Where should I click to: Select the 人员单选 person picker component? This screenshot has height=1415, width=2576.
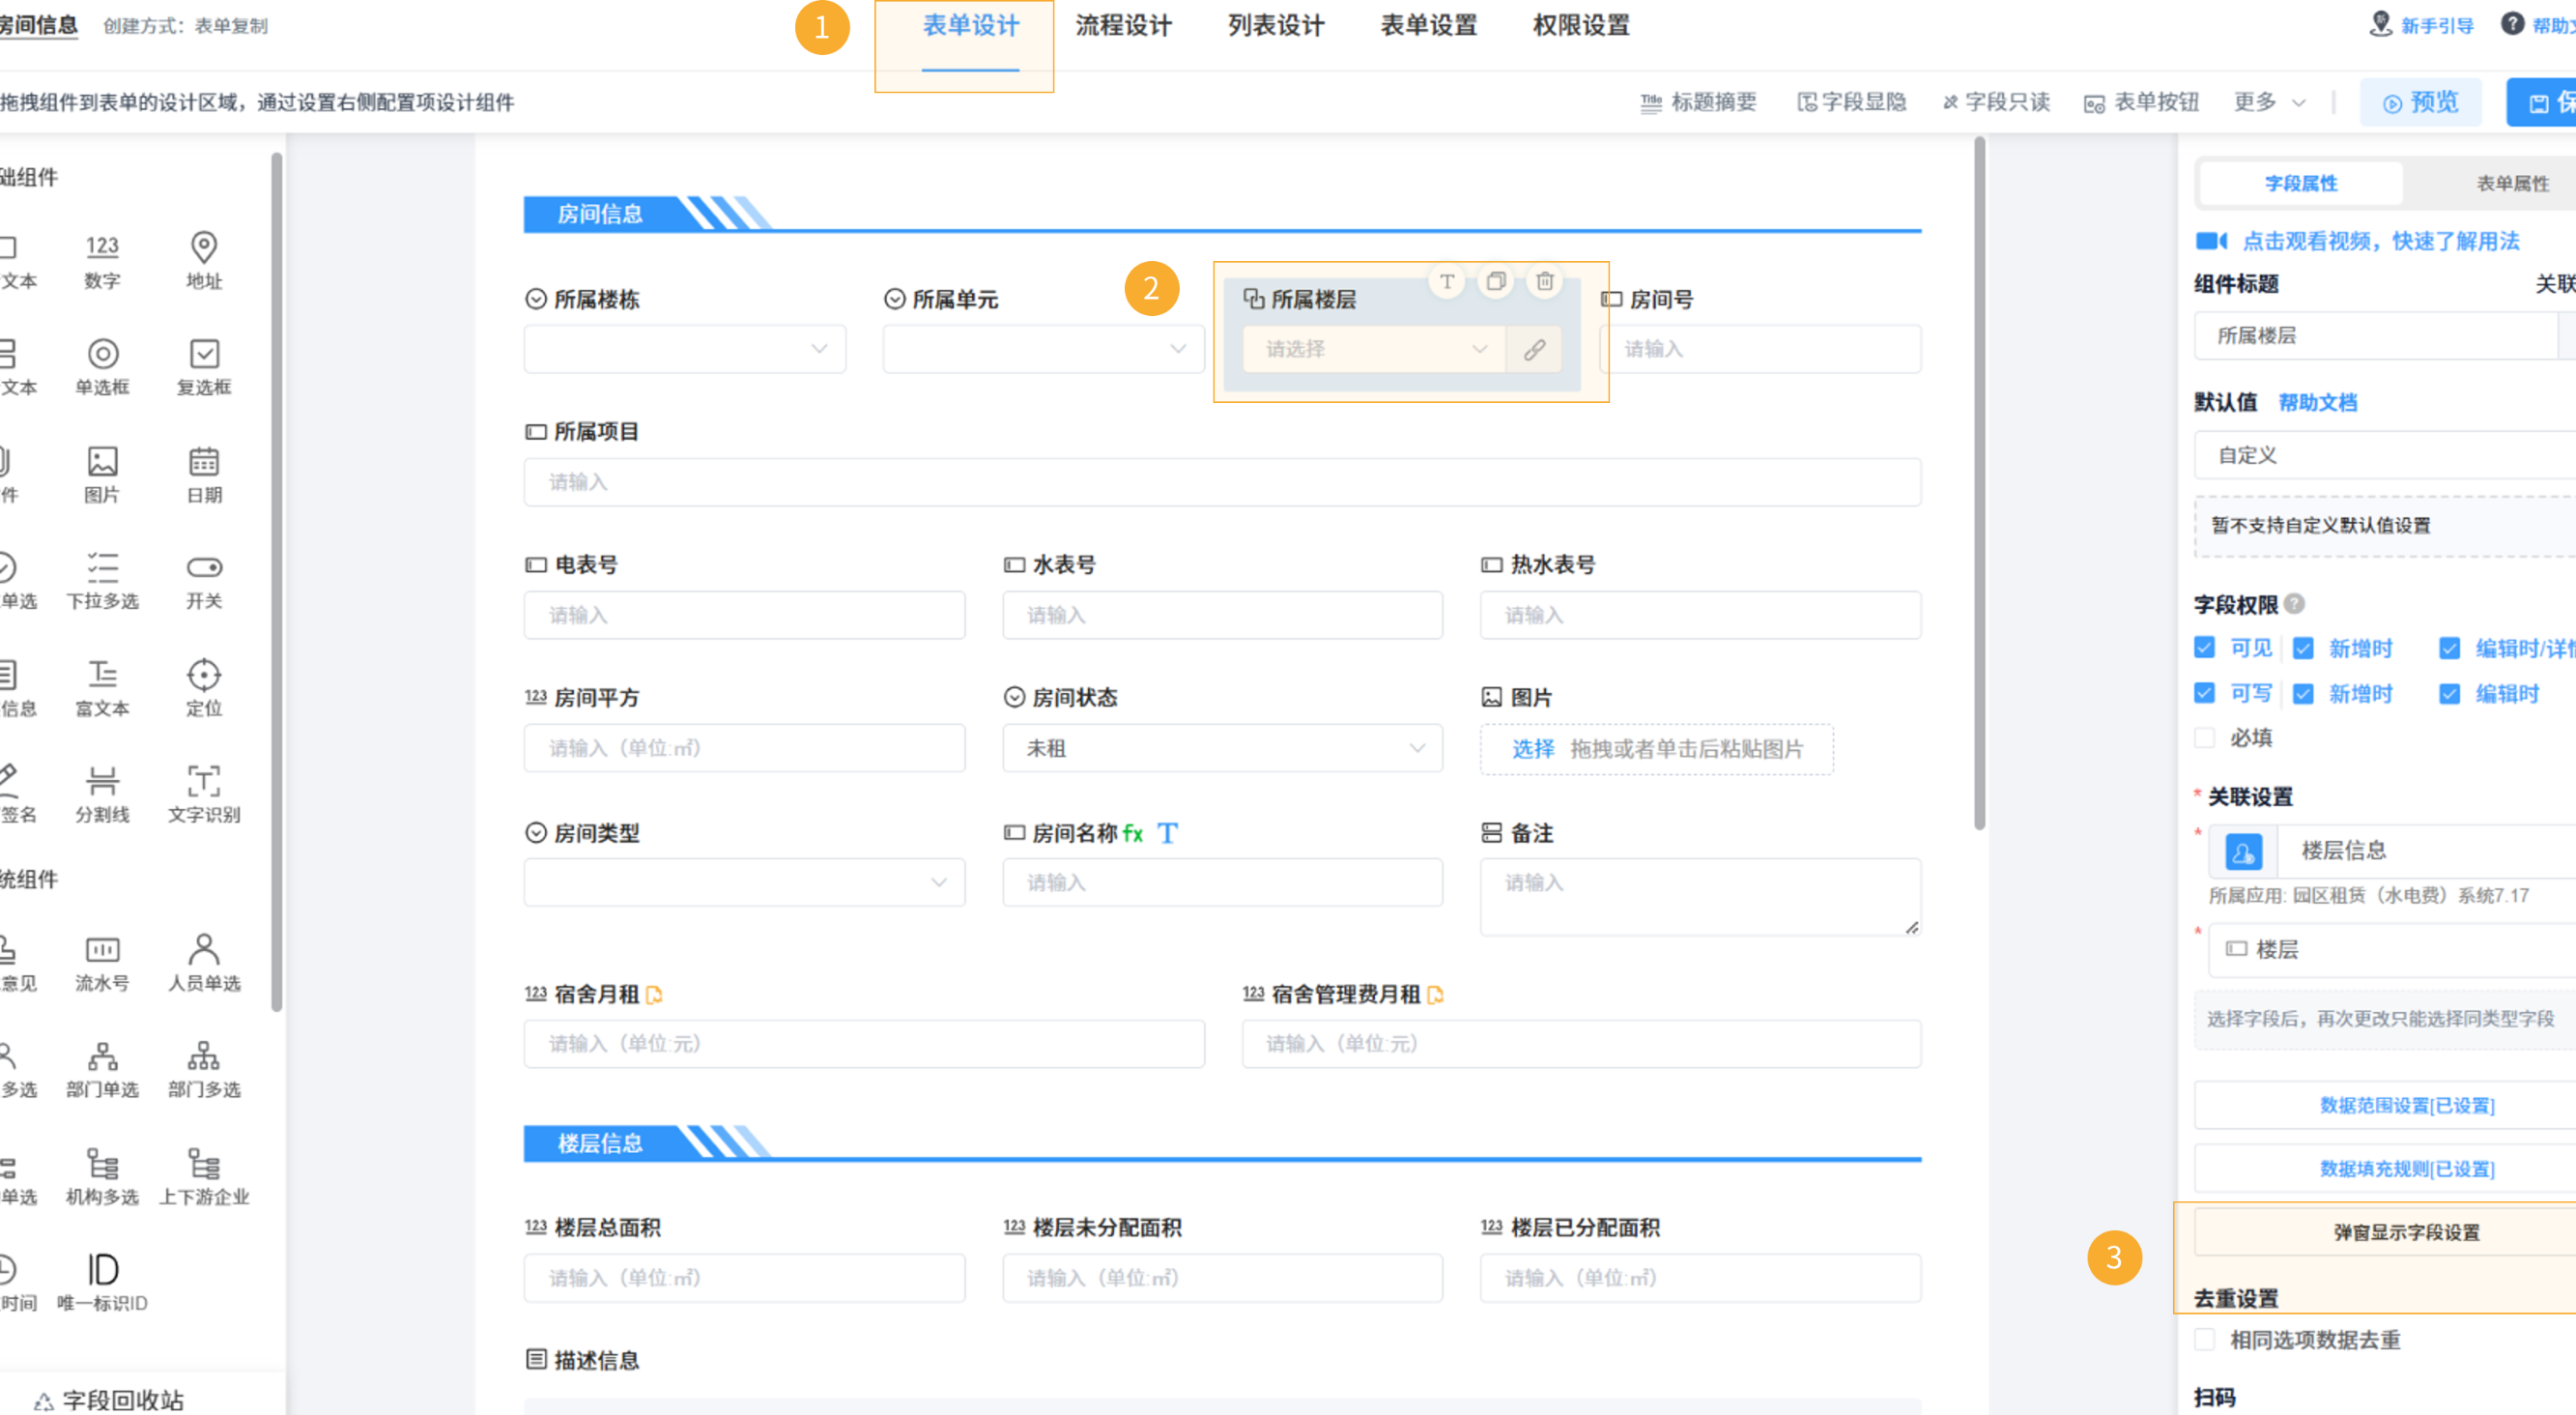(204, 963)
